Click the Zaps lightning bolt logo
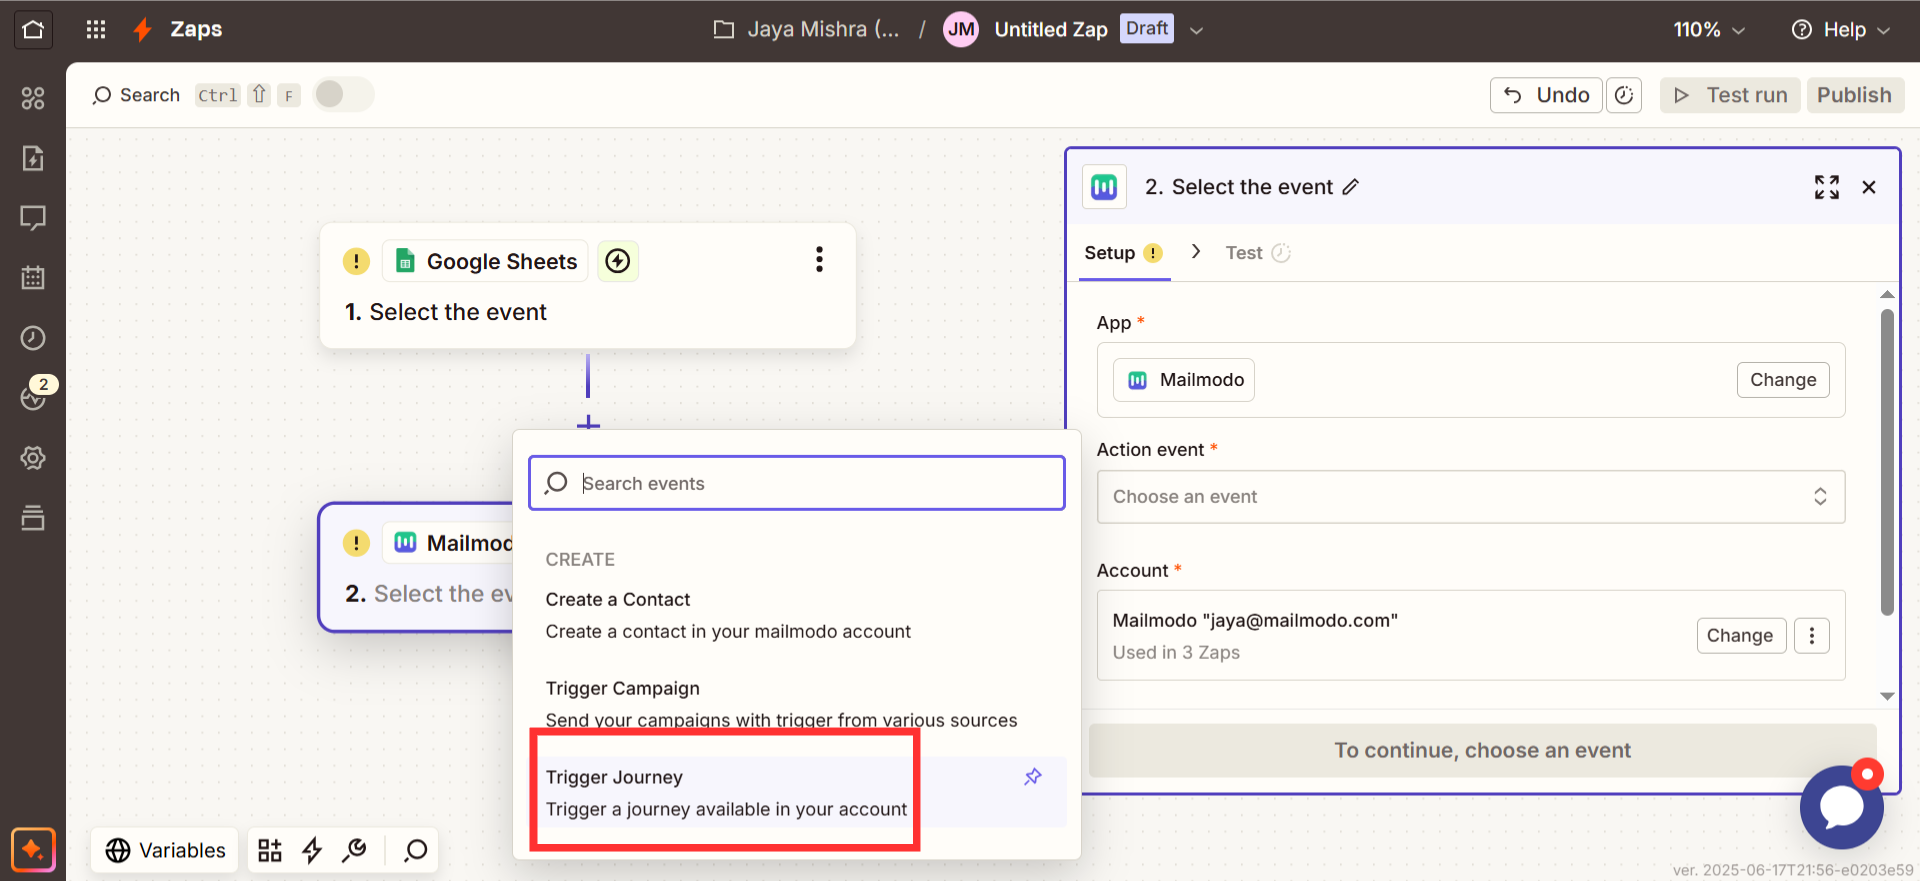 (x=143, y=29)
